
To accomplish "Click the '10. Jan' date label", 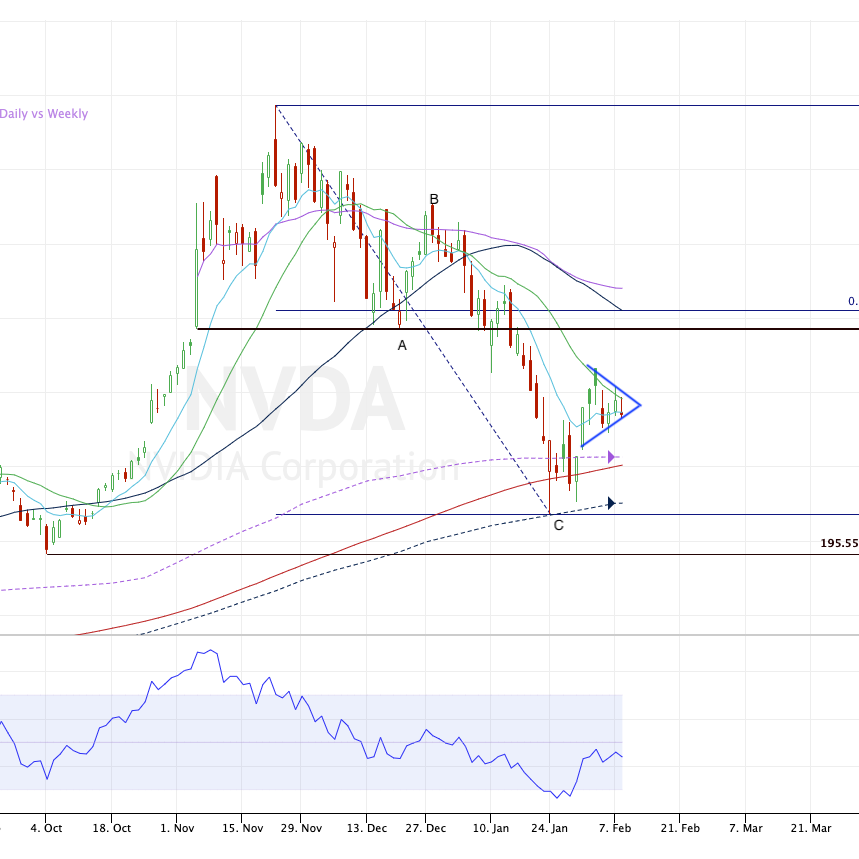I will click(490, 829).
